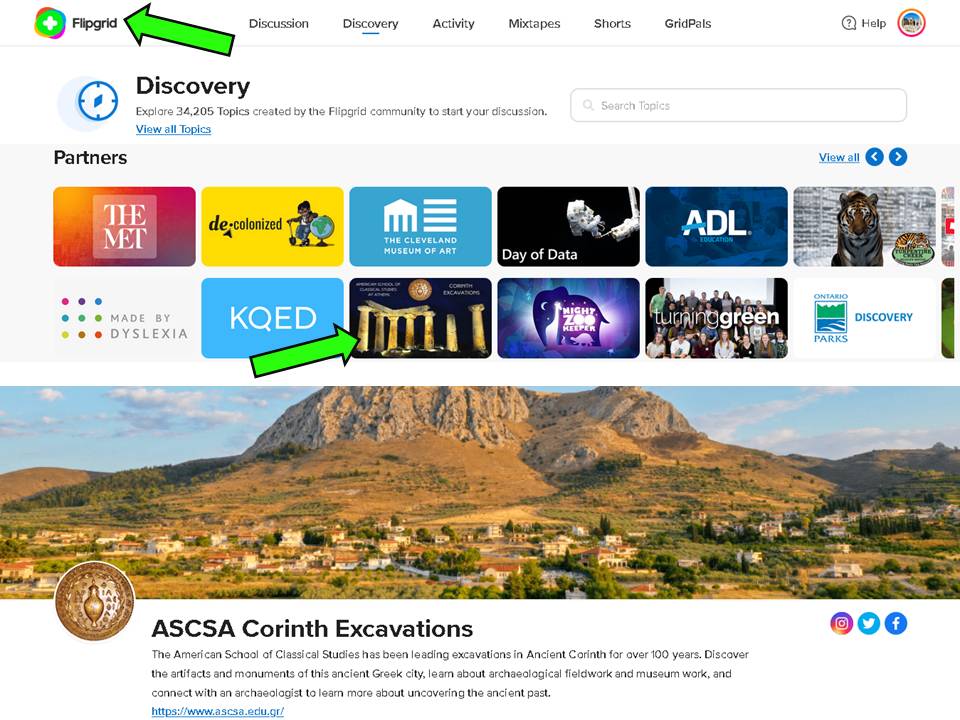Open the user profile avatar
The image size is (960, 720).
pyautogui.click(x=911, y=23)
